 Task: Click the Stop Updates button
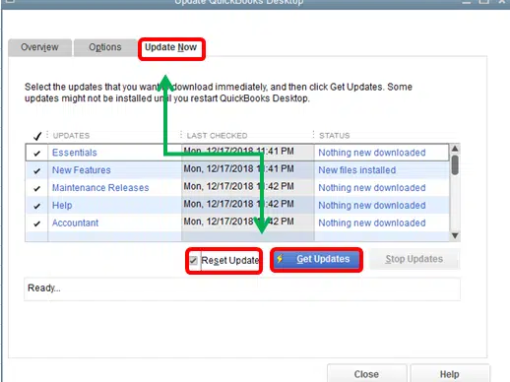414,259
